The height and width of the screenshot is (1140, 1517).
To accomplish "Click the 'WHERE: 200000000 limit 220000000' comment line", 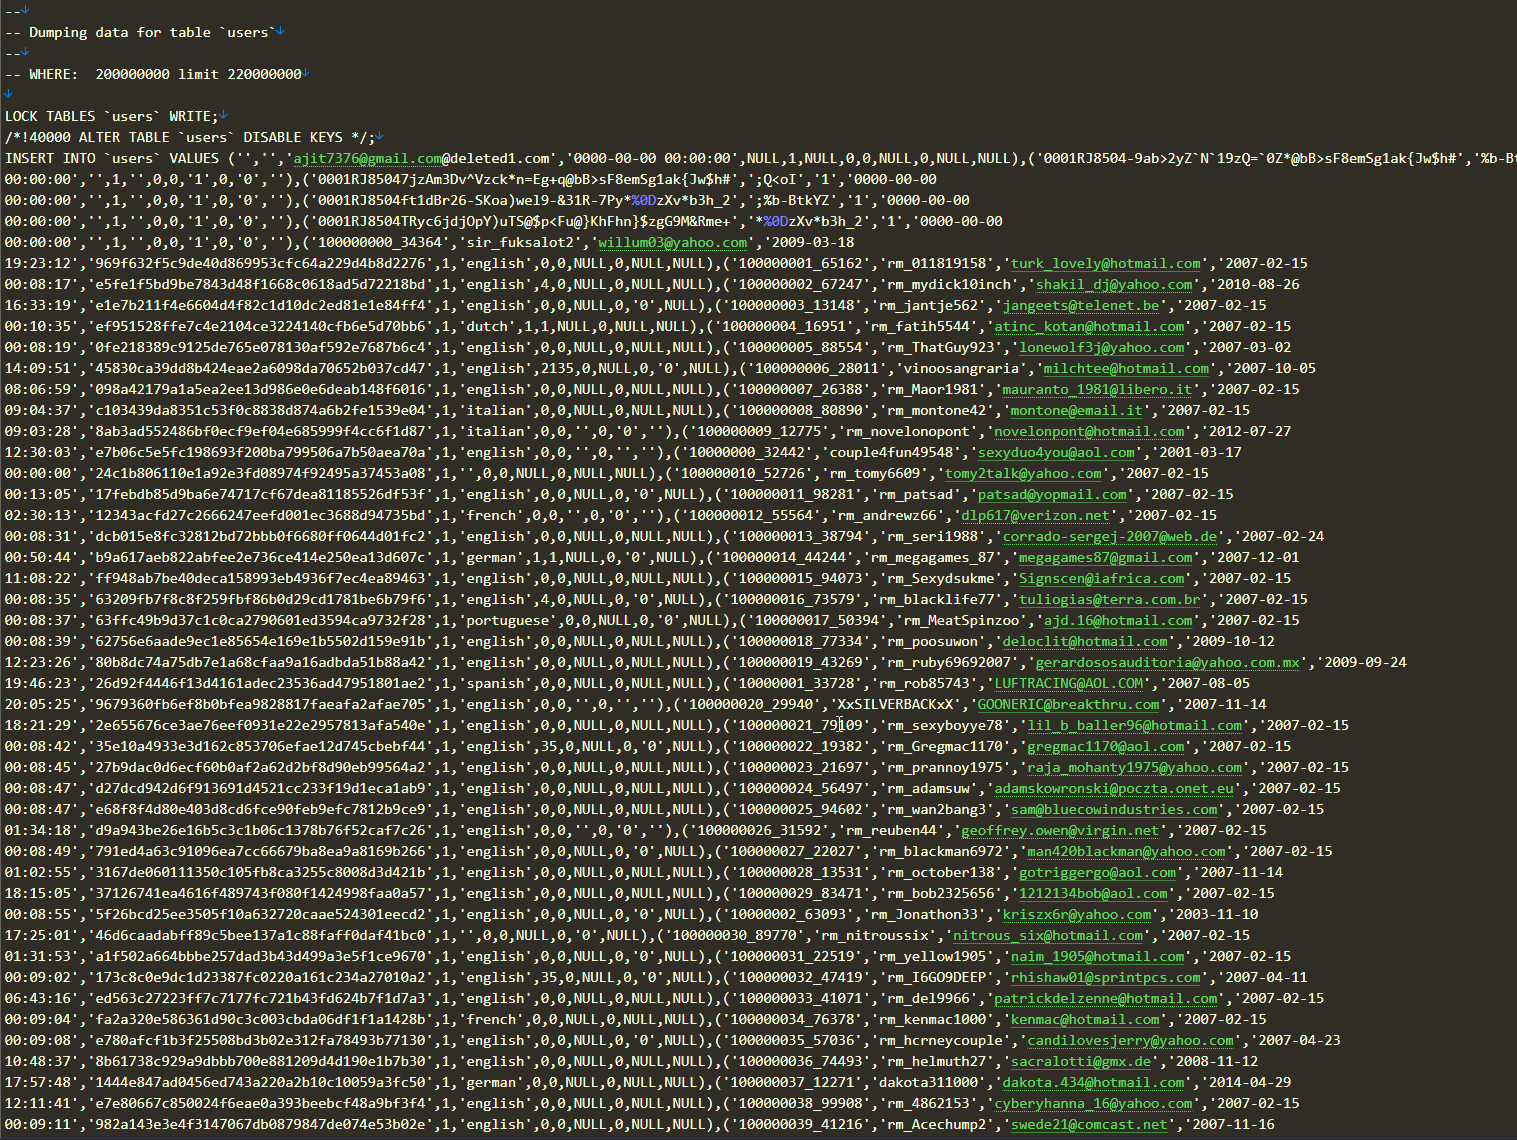I will (x=153, y=74).
